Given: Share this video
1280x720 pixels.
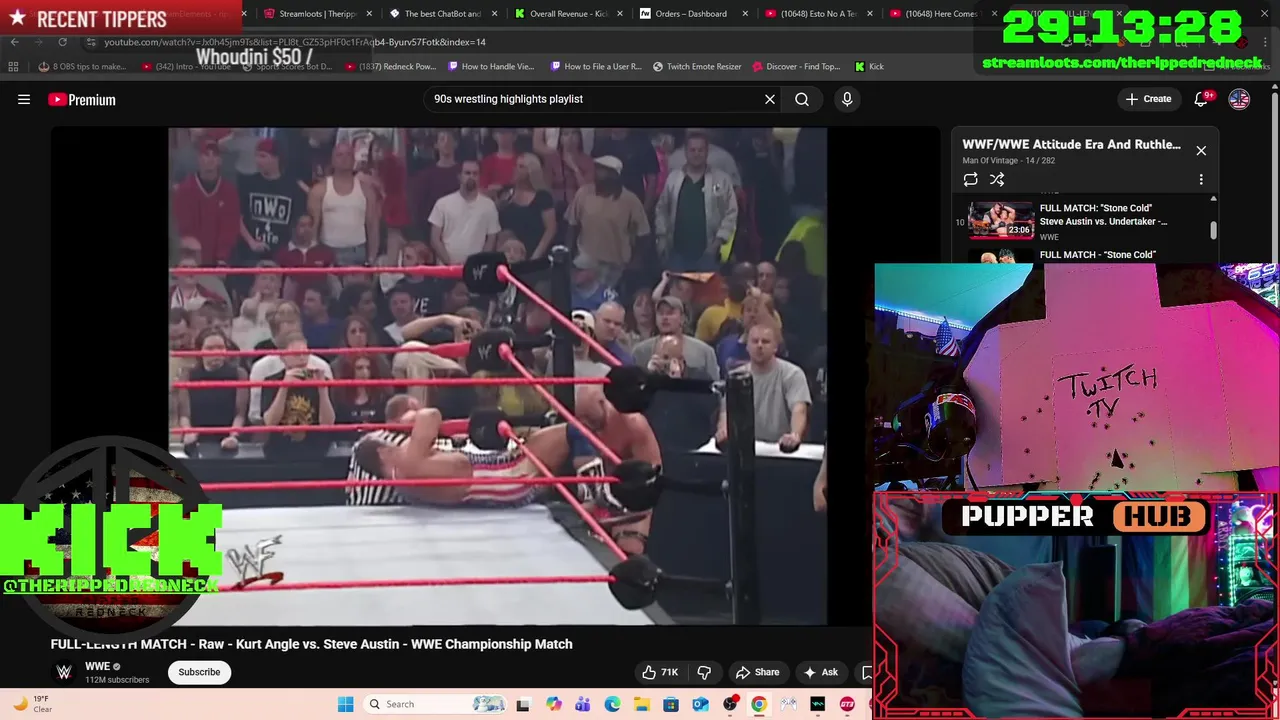Looking at the screenshot, I should [x=757, y=672].
